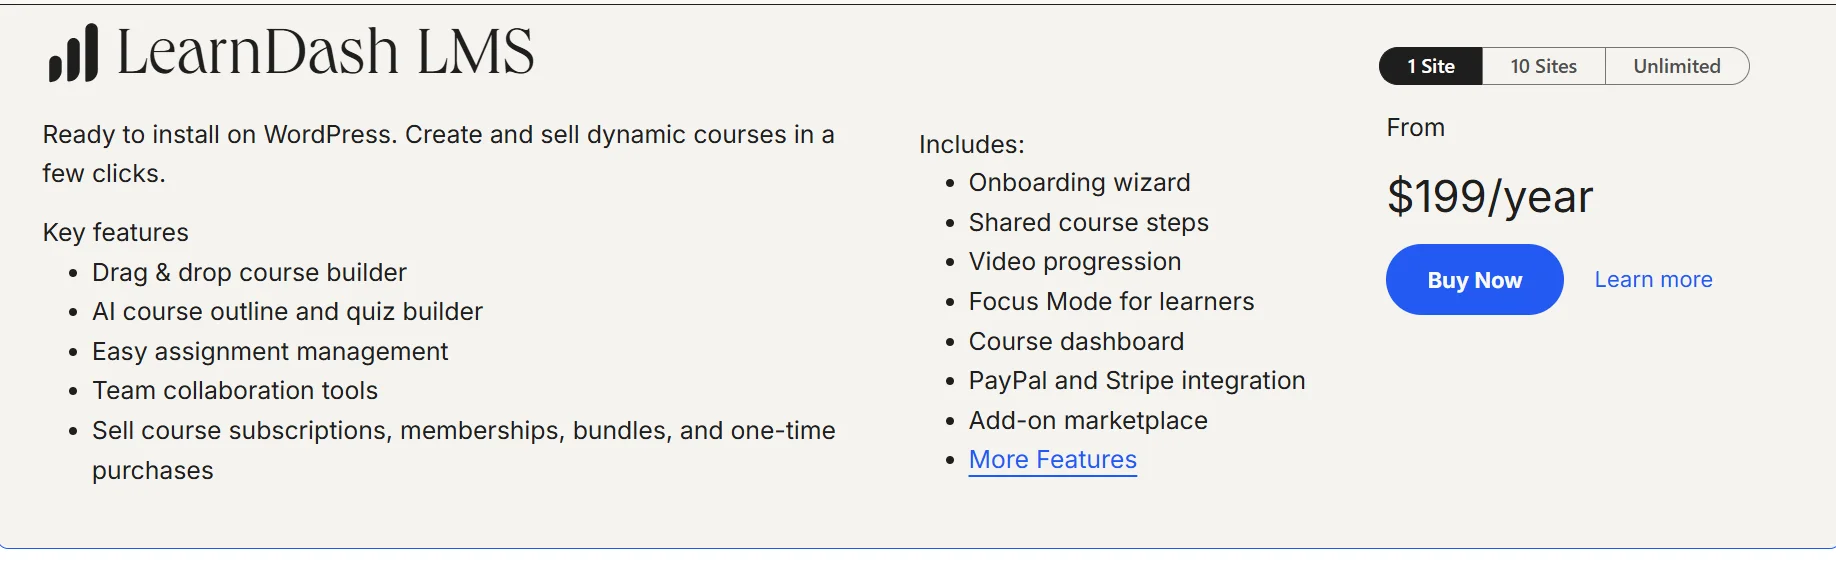Image resolution: width=1836 pixels, height=578 pixels.
Task: Click the Includes: heading
Action: coord(971,145)
